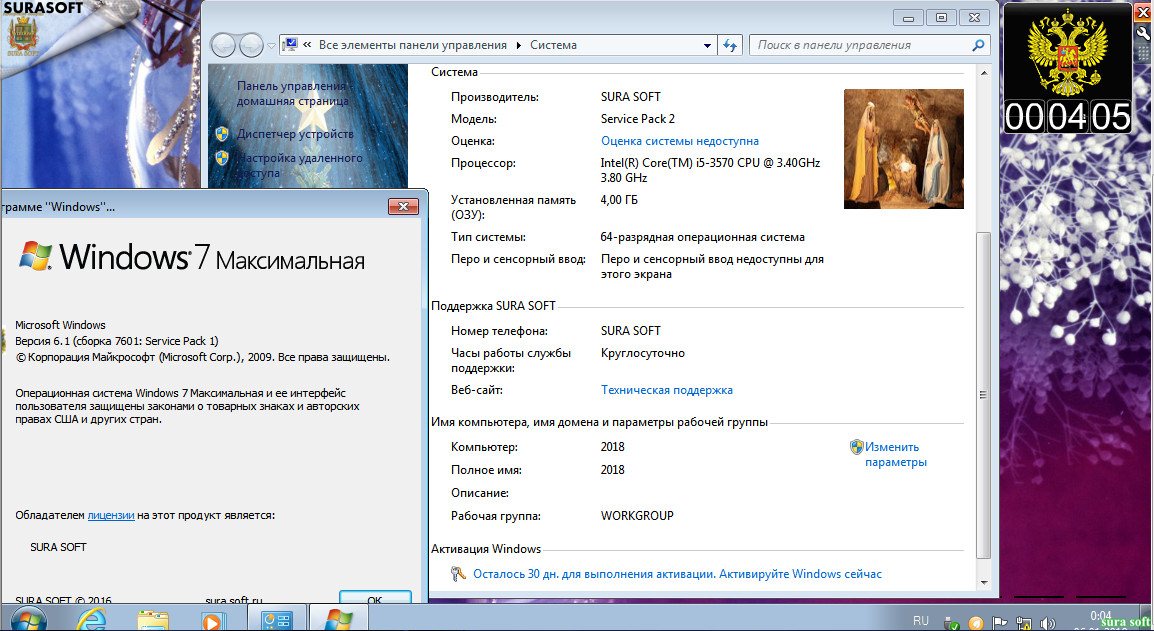Open the RU language indicator
Viewport: 1154px width, 631px height.
coord(921,621)
